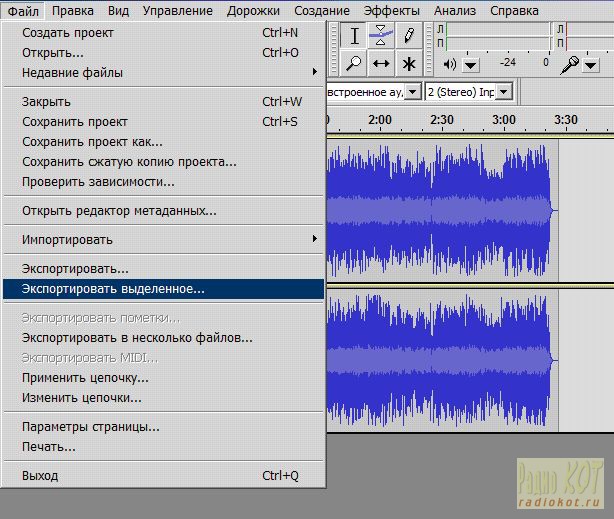Click inside the upper waveform channel
Image resolution: width=614 pixels, height=519 pixels.
click(x=442, y=210)
